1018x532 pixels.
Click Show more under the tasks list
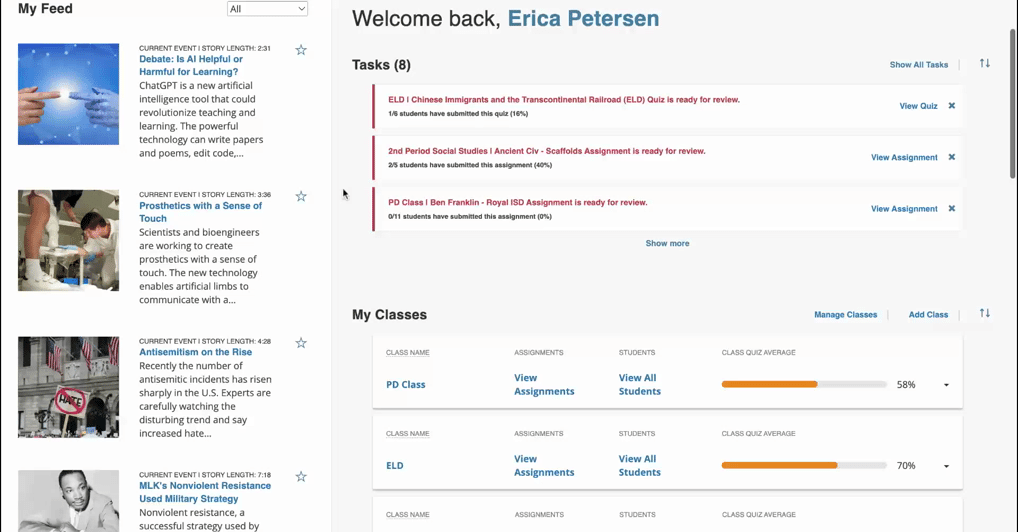667,244
